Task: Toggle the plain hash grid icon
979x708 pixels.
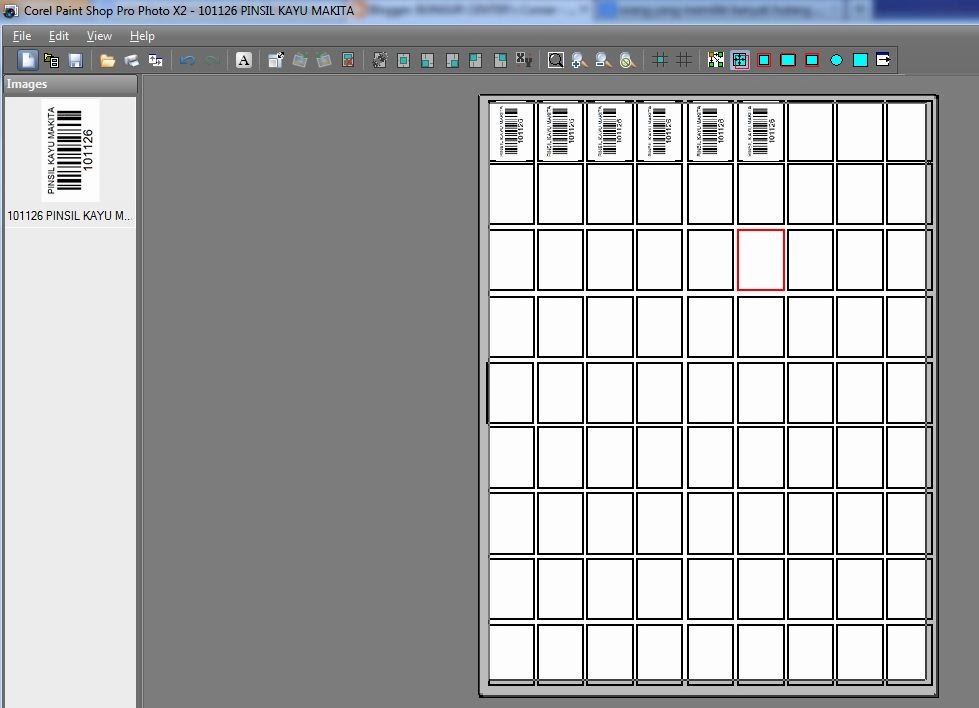Action: pyautogui.click(x=684, y=60)
